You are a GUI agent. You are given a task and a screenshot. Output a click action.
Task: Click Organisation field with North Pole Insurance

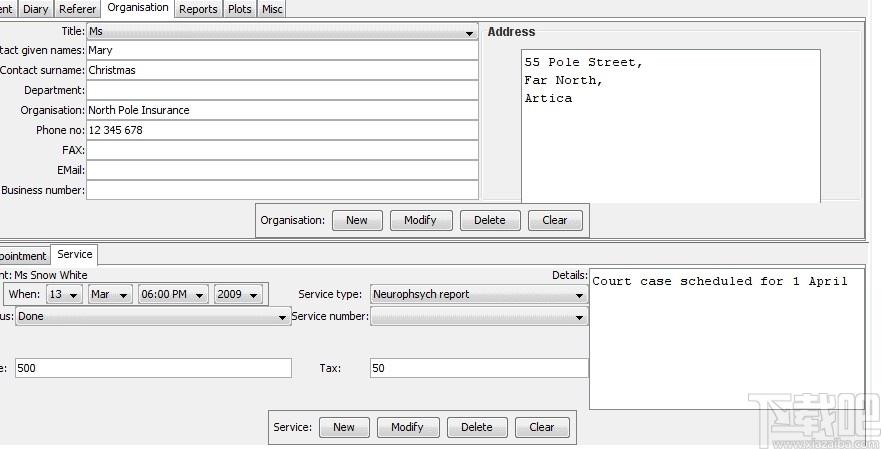282,110
